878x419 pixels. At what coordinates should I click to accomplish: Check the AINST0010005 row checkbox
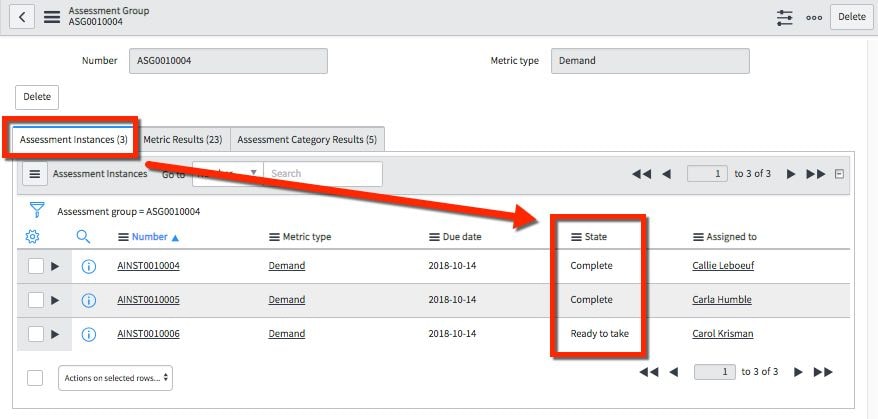pos(36,300)
